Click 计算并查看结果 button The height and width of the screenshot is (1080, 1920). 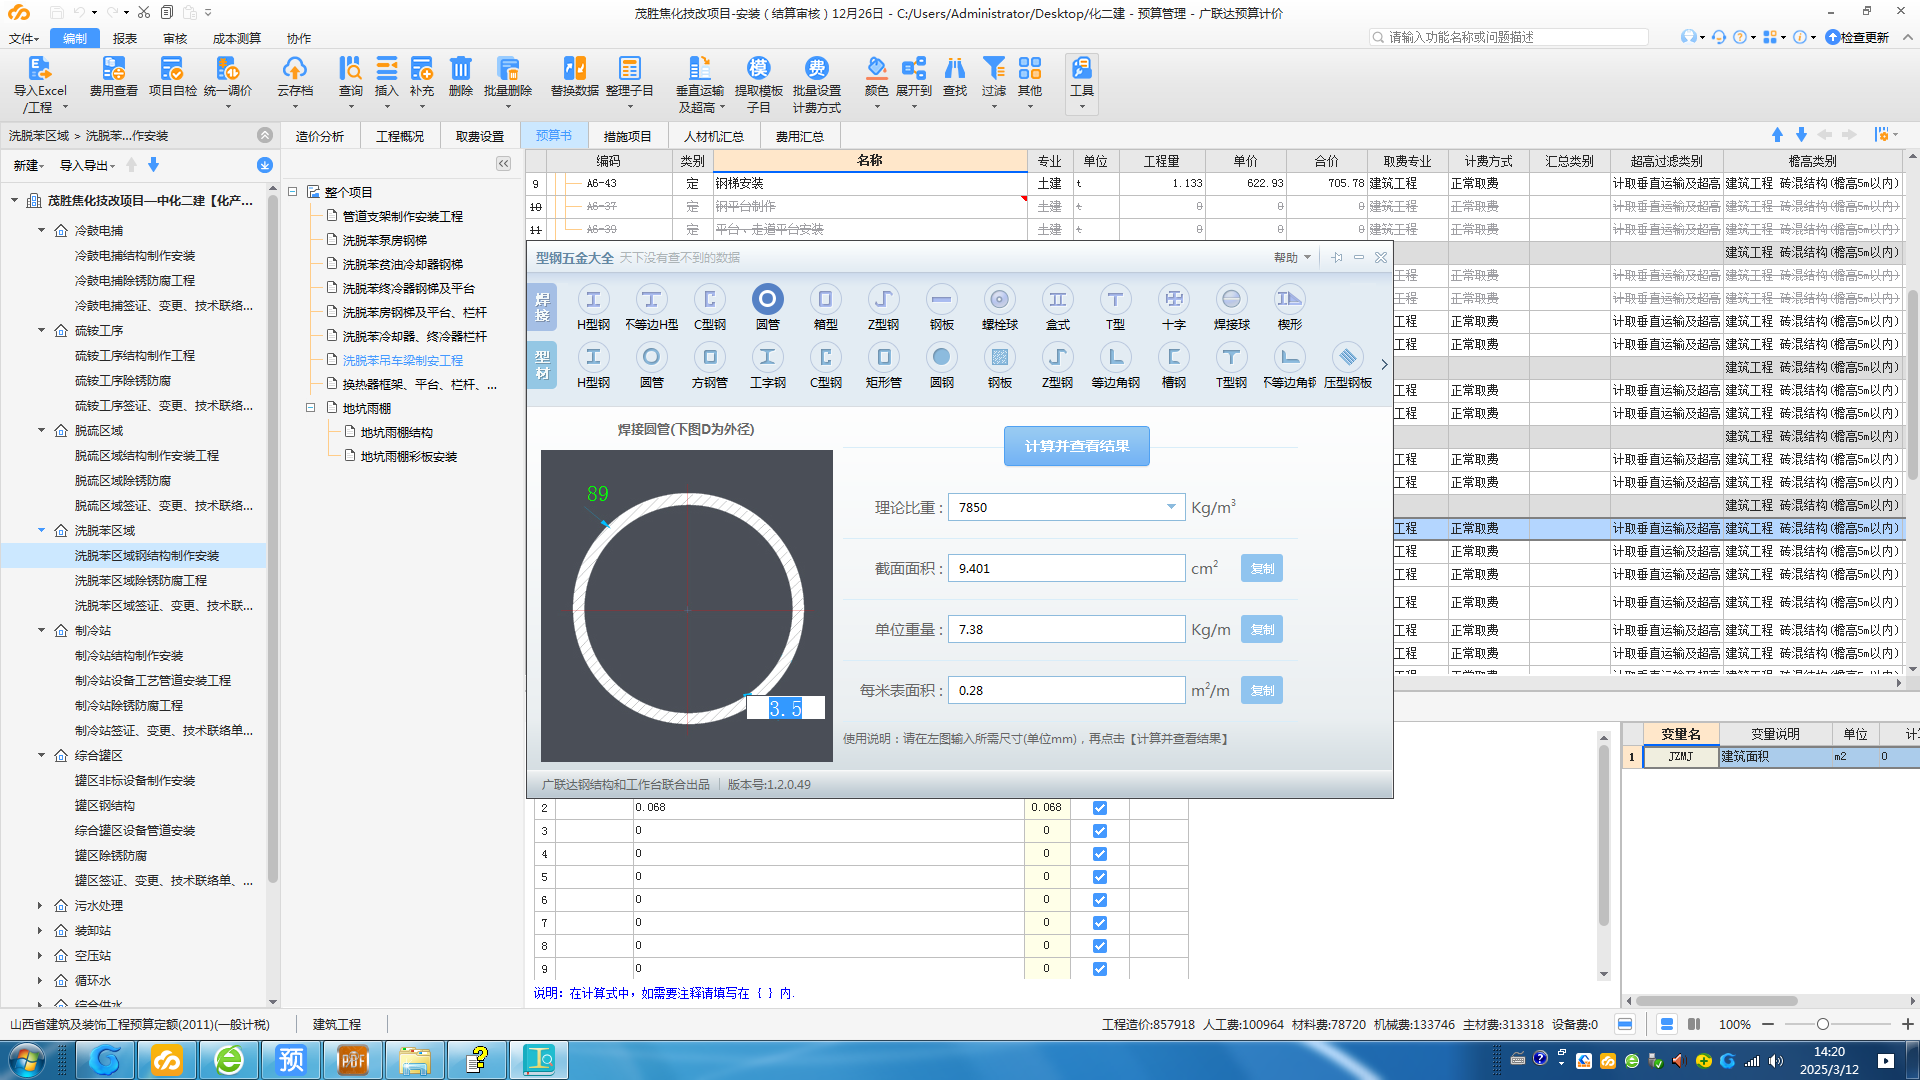tap(1077, 446)
